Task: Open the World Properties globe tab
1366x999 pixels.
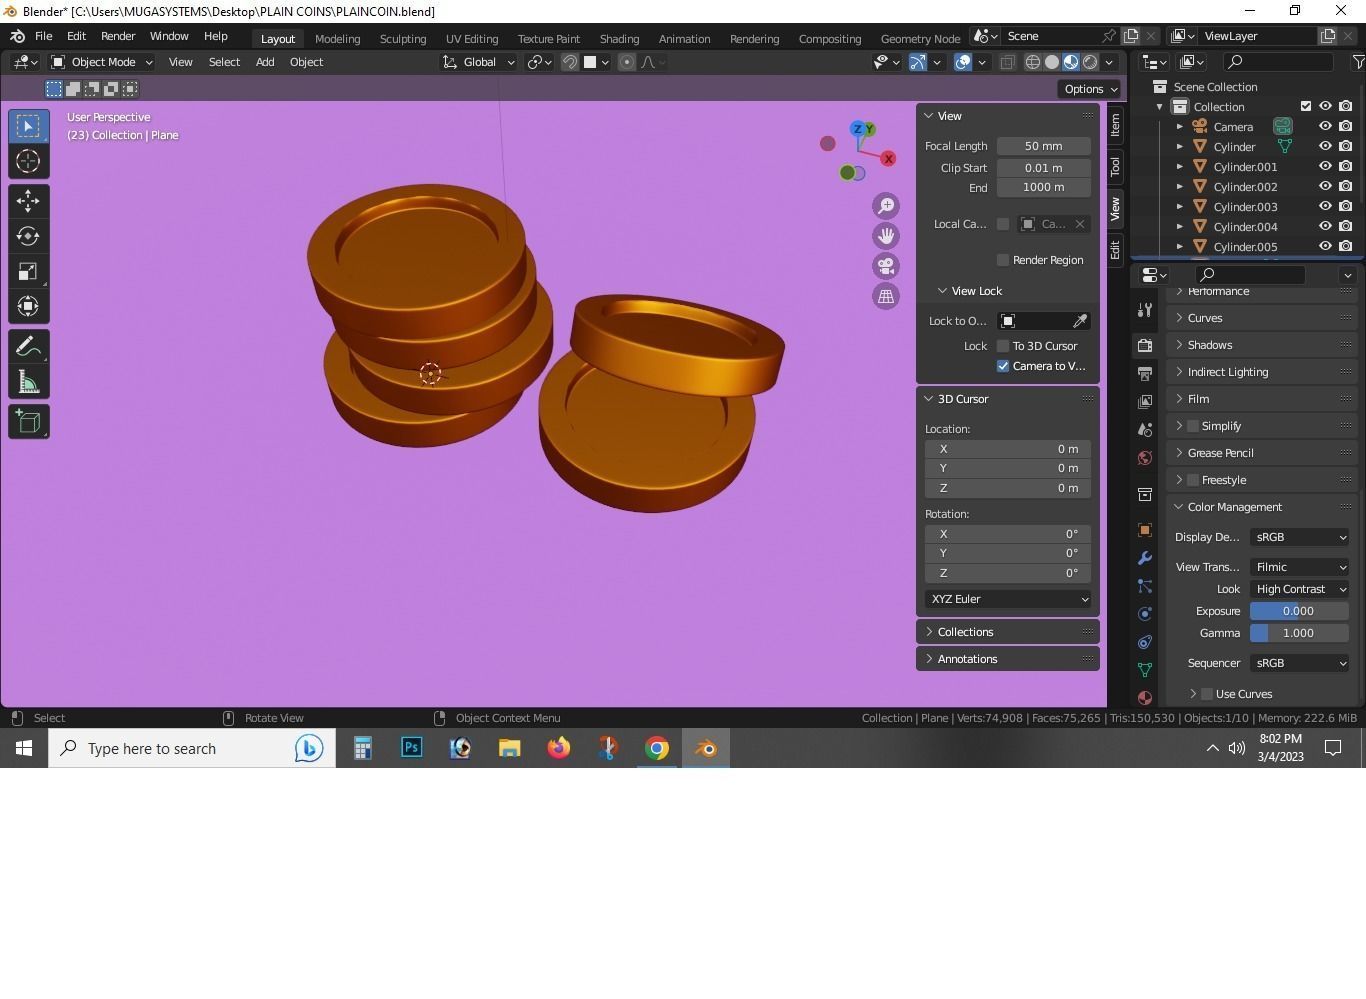Action: (x=1144, y=458)
